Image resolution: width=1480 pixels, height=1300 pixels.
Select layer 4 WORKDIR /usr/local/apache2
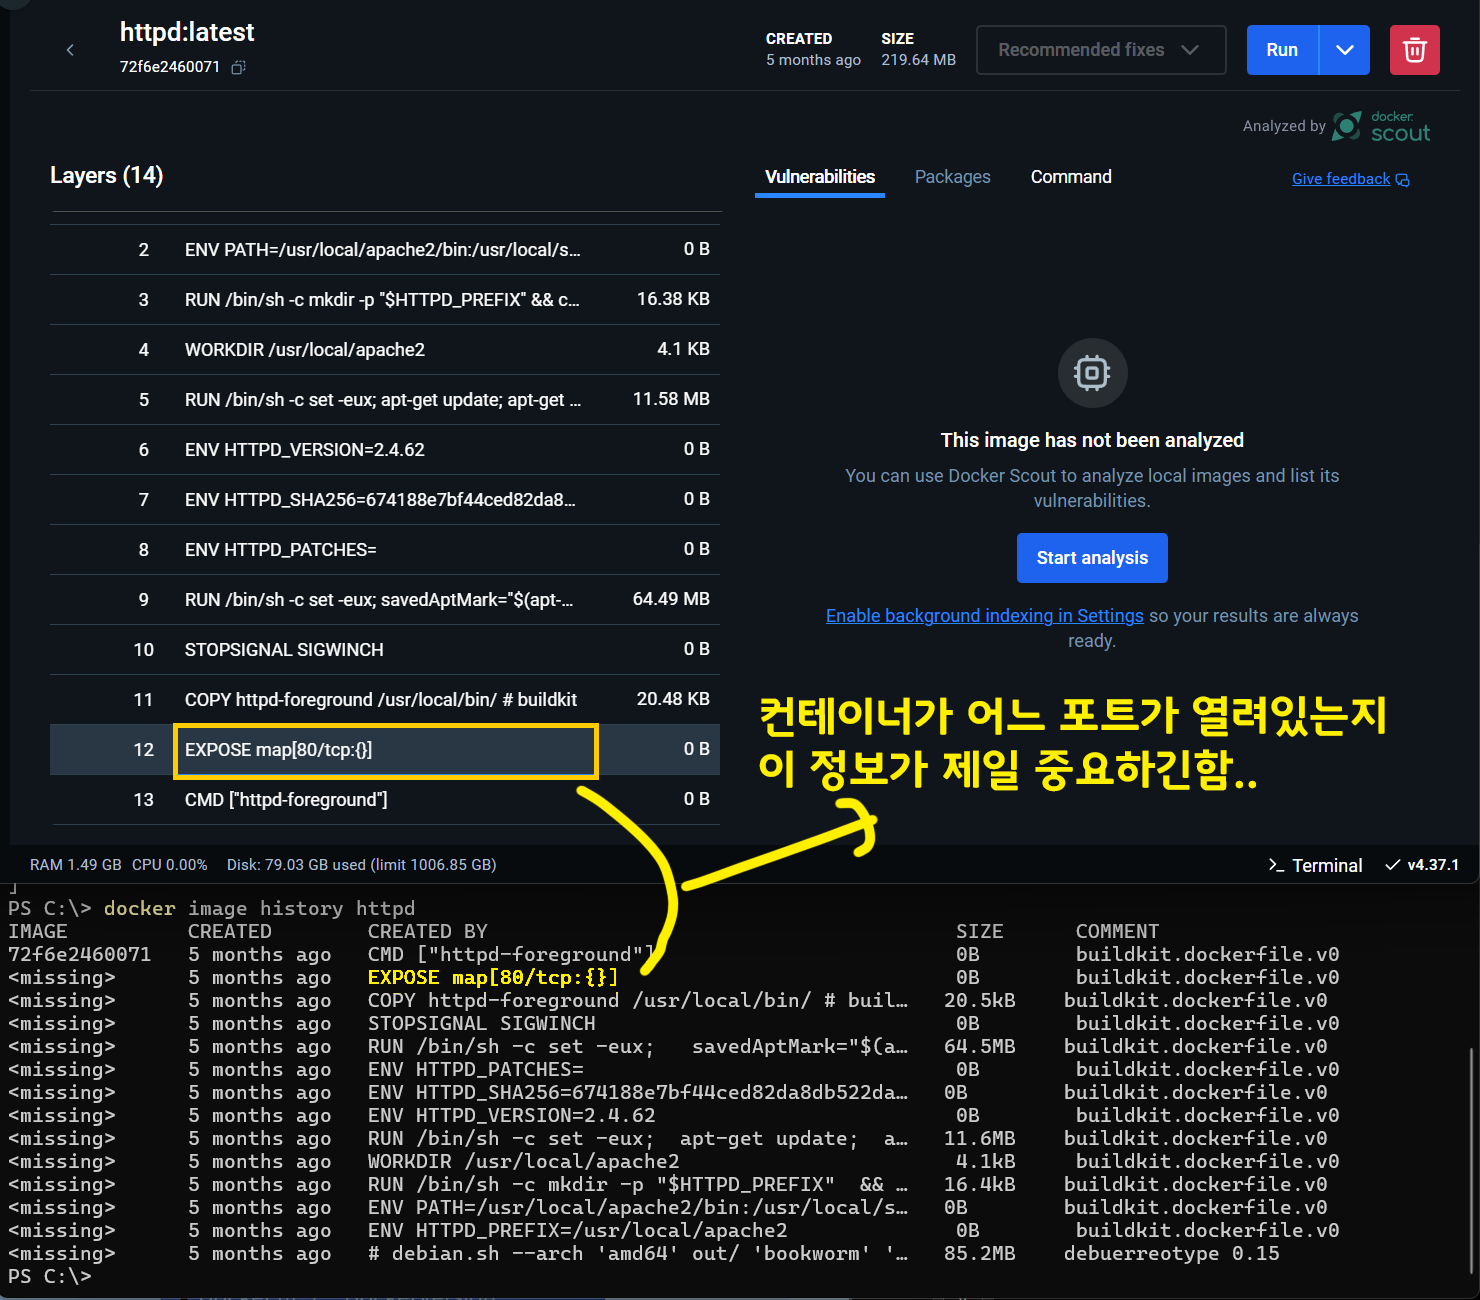[x=385, y=349]
